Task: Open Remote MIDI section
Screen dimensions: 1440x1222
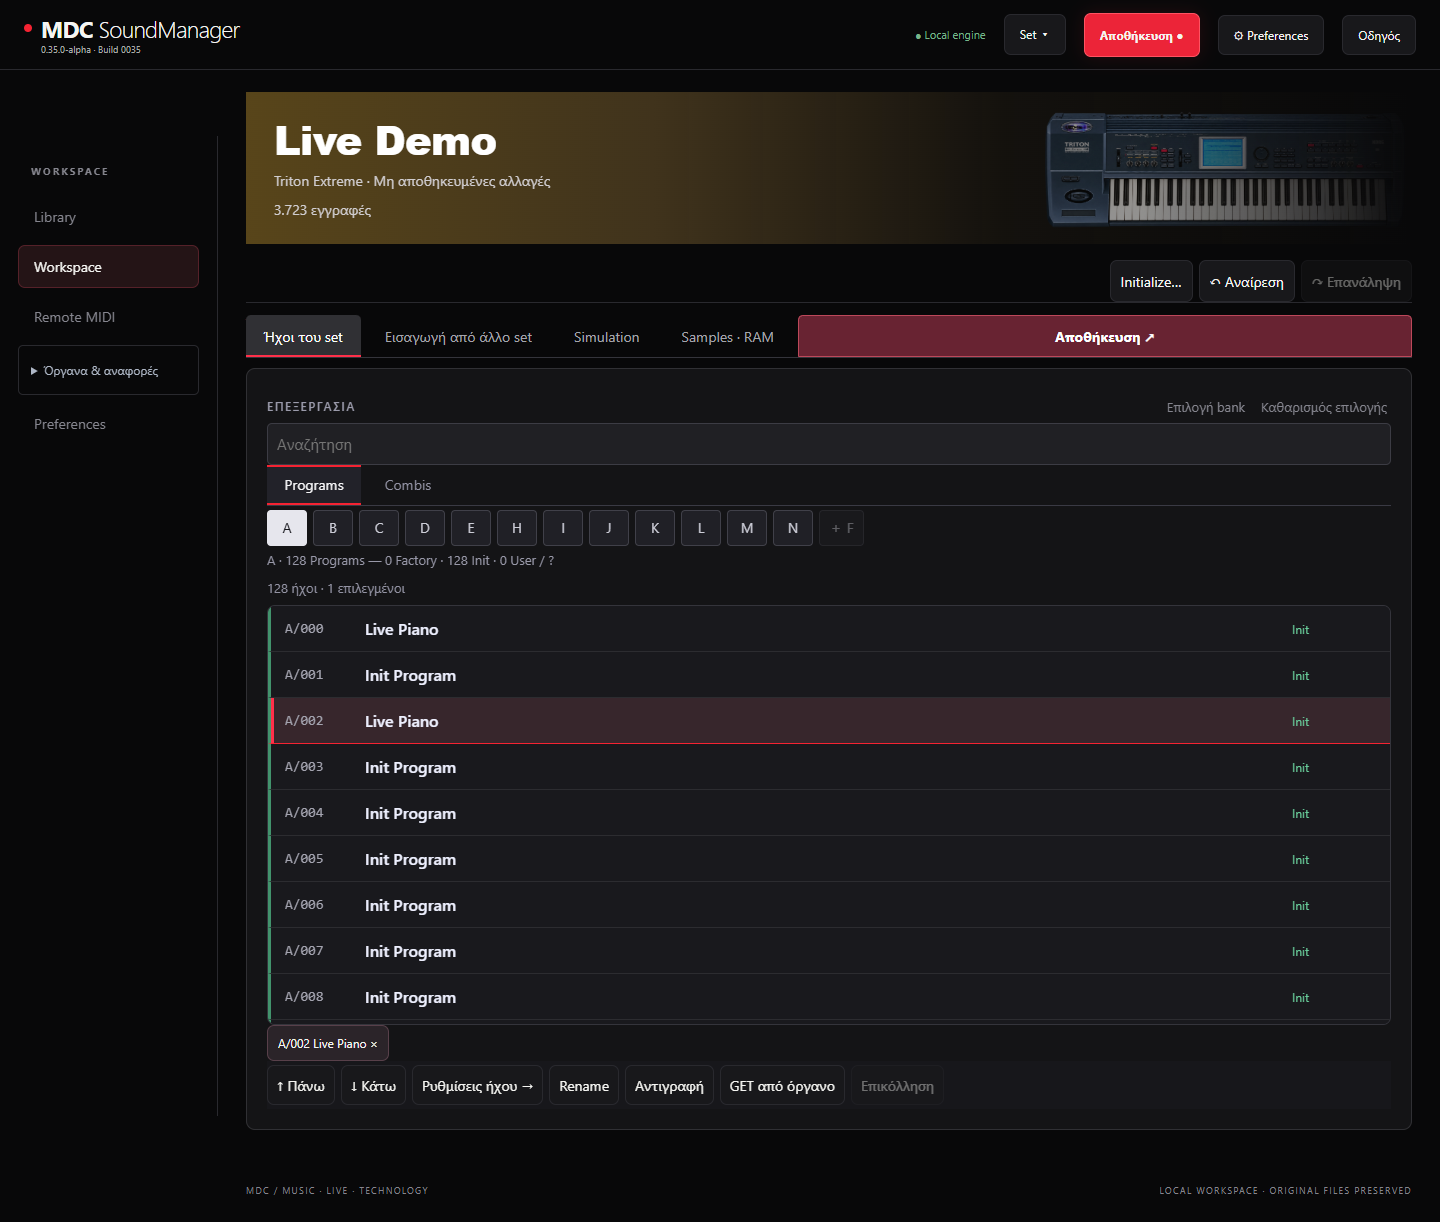Action: coord(108,317)
